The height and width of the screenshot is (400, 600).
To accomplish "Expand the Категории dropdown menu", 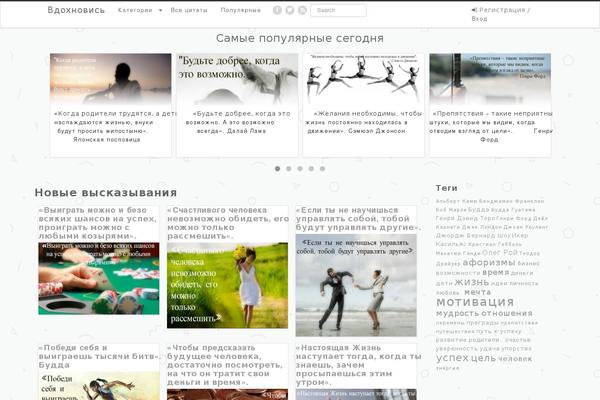I will 140,10.
